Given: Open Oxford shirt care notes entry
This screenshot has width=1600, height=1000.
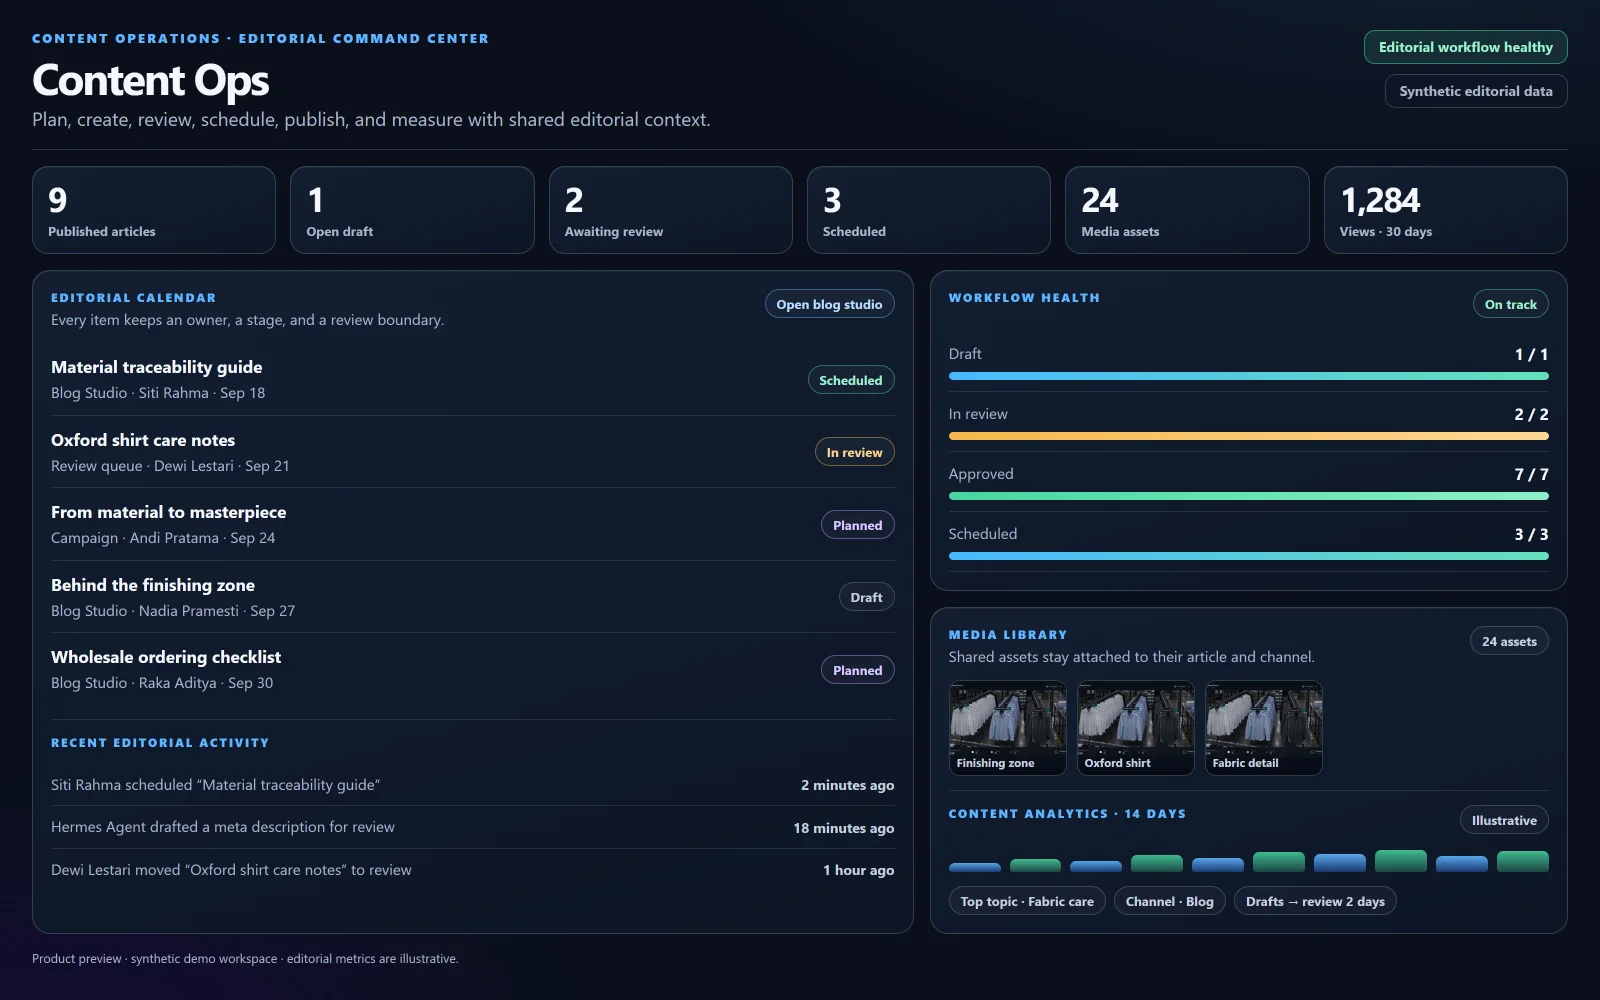Looking at the screenshot, I should pos(472,452).
